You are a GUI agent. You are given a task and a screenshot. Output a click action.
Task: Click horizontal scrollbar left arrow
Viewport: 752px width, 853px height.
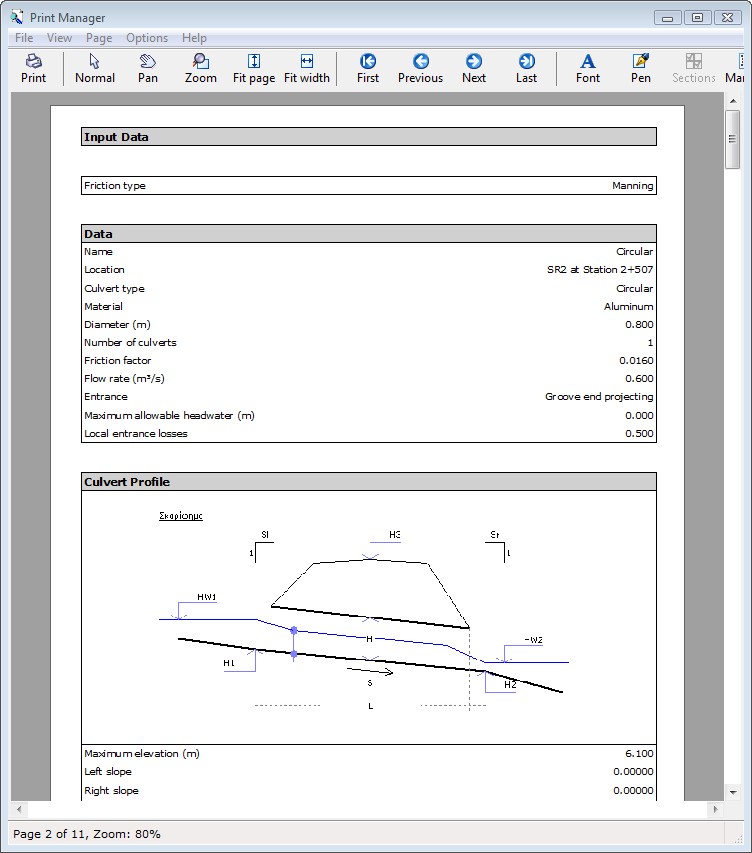tap(19, 809)
